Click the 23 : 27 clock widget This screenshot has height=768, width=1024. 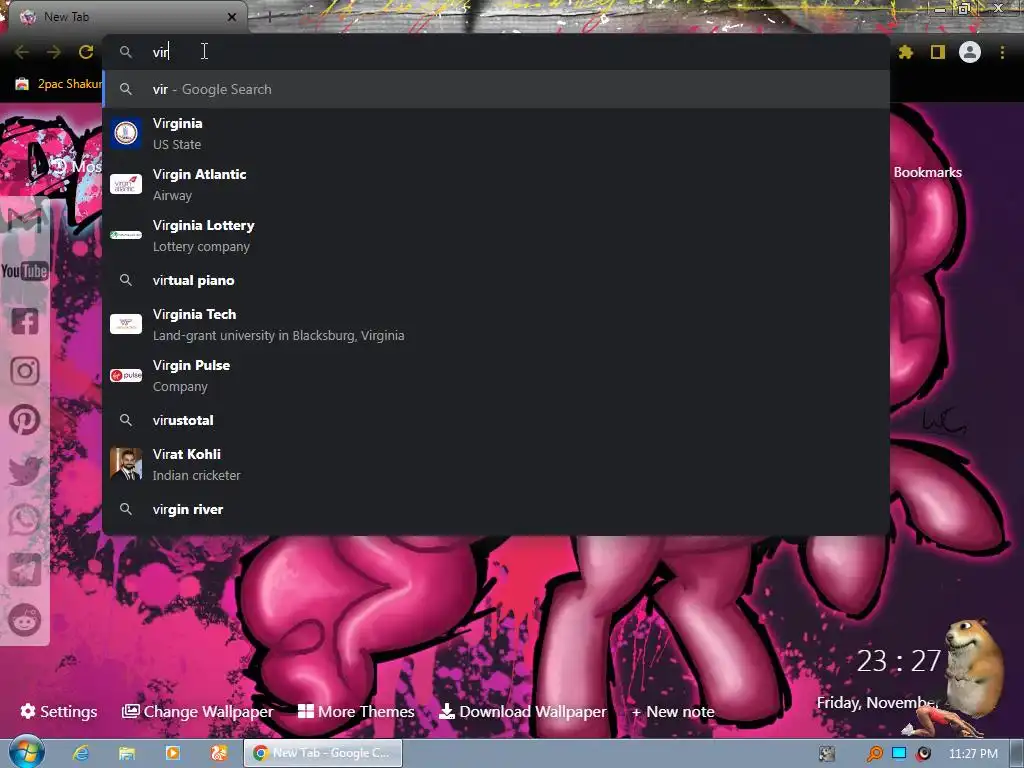(899, 661)
